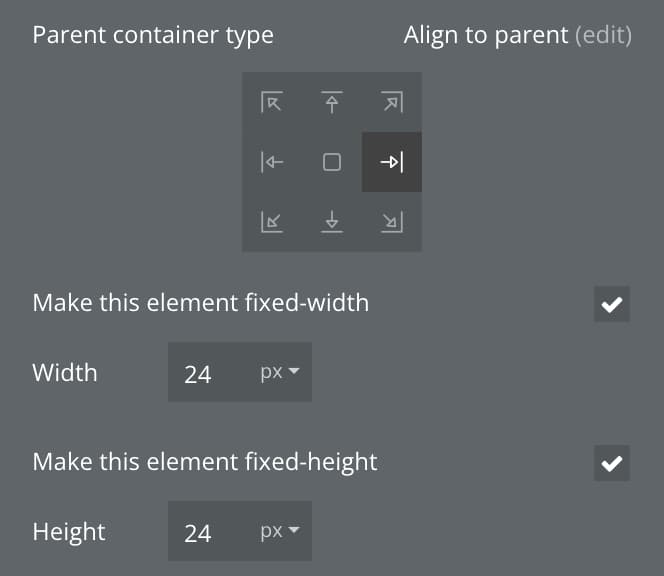Align element to center of parent

pyautogui.click(x=332, y=162)
